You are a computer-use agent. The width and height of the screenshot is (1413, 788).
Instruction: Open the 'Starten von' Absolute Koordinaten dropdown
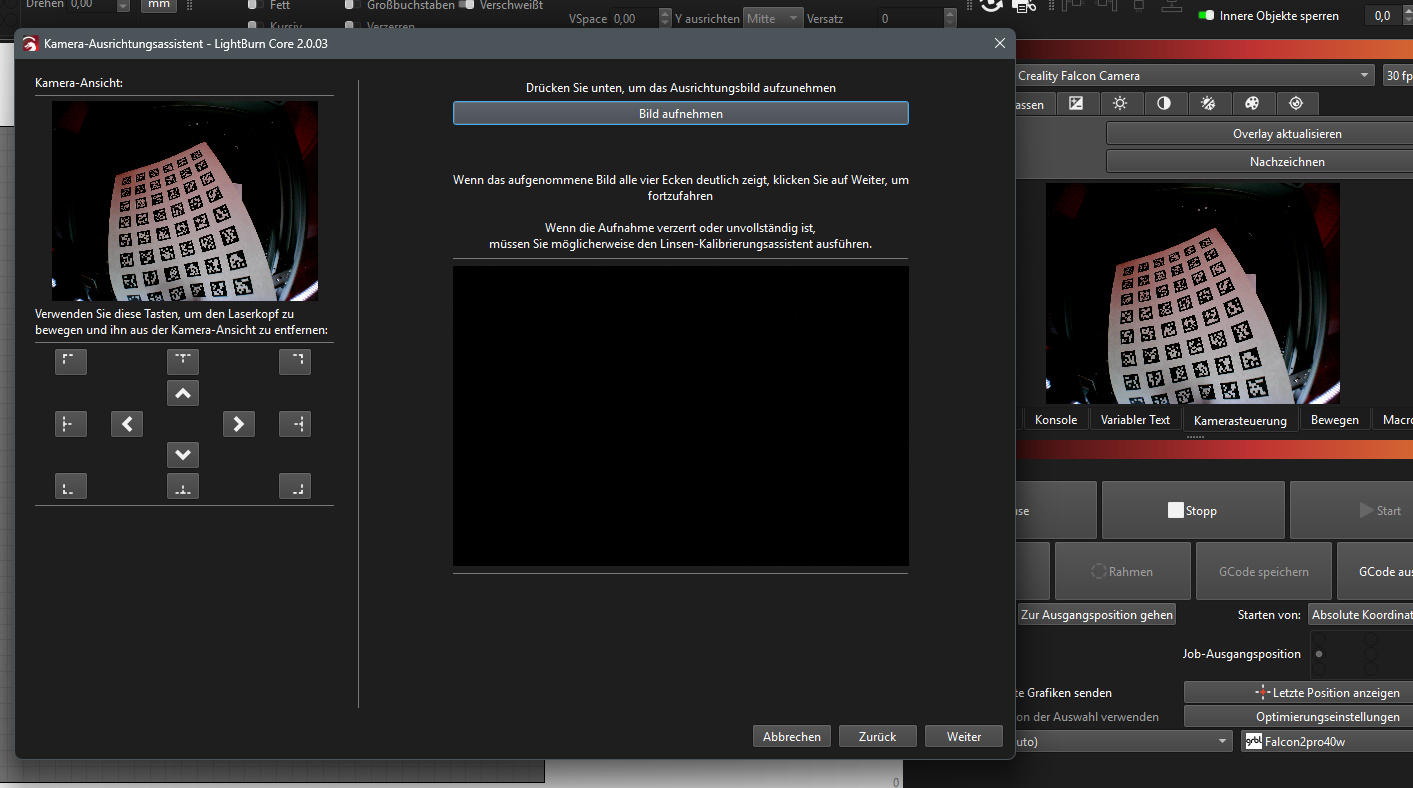1360,615
